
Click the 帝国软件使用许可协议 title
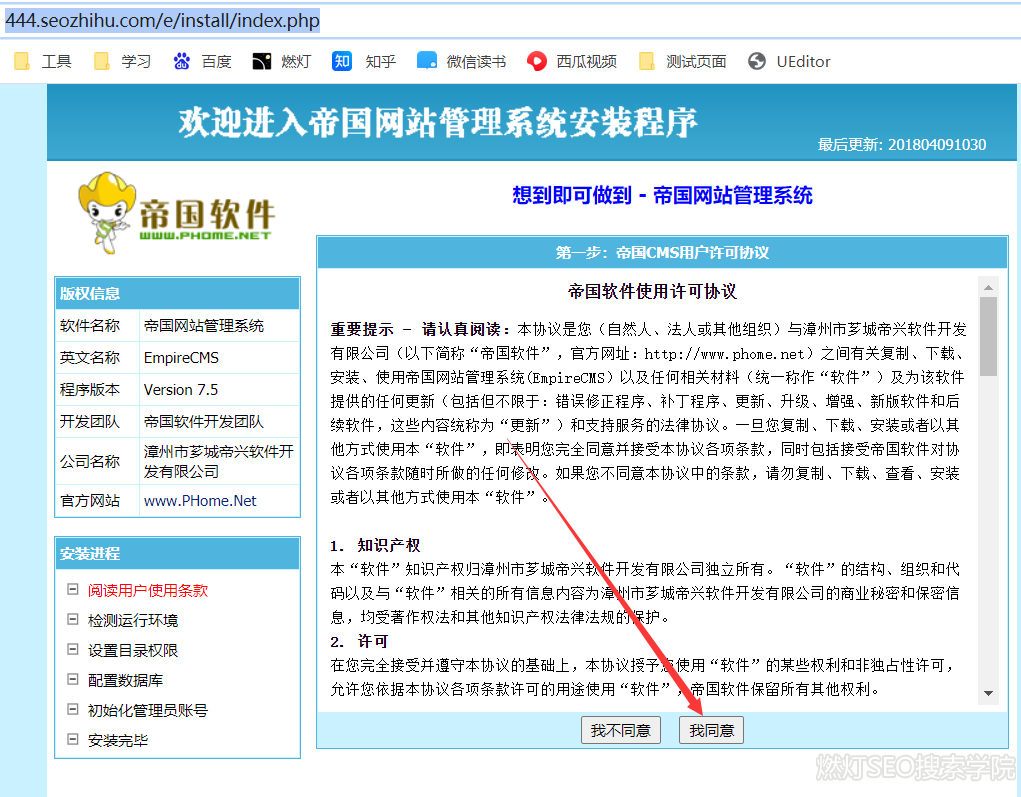(652, 291)
